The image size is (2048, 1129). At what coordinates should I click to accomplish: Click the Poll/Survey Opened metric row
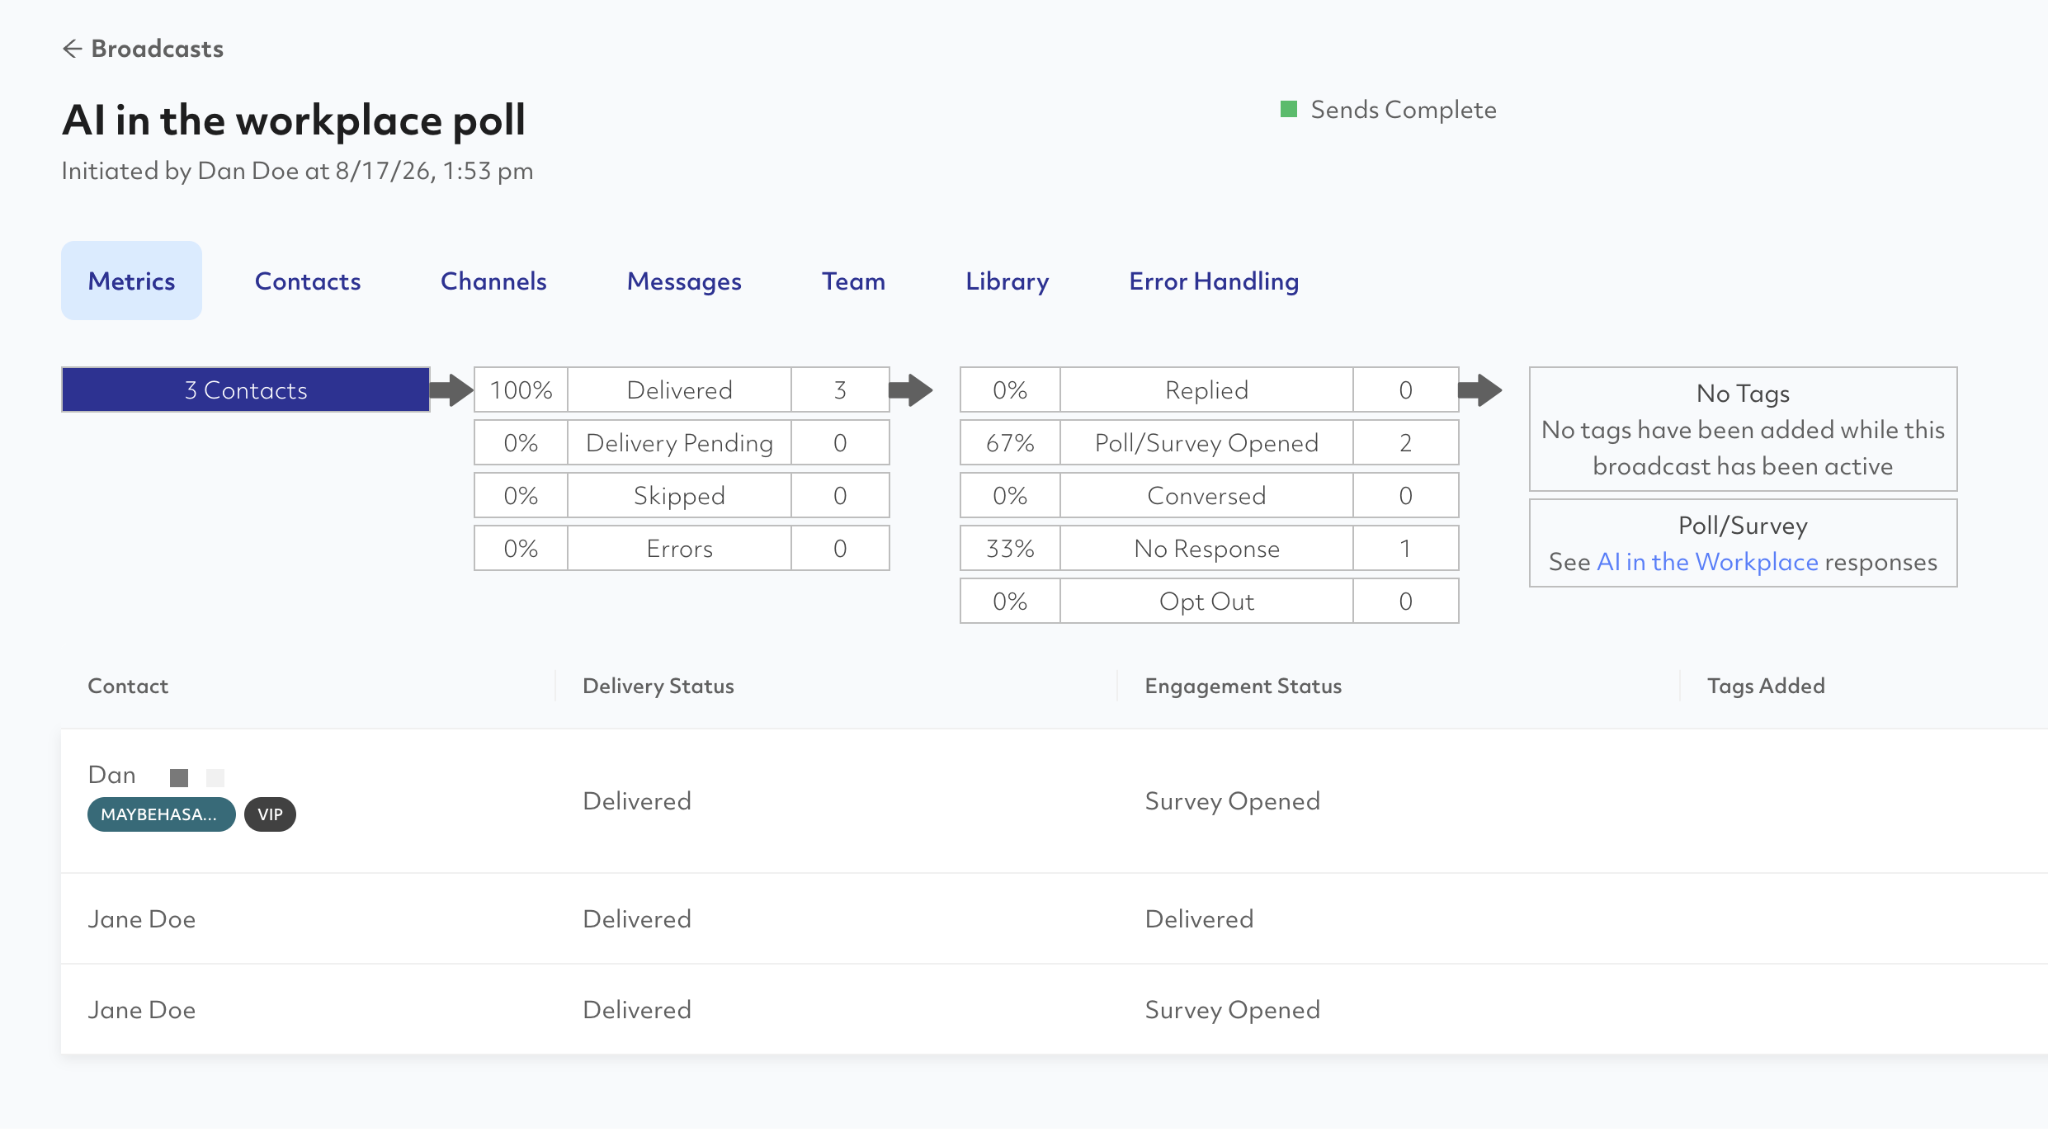[1209, 443]
